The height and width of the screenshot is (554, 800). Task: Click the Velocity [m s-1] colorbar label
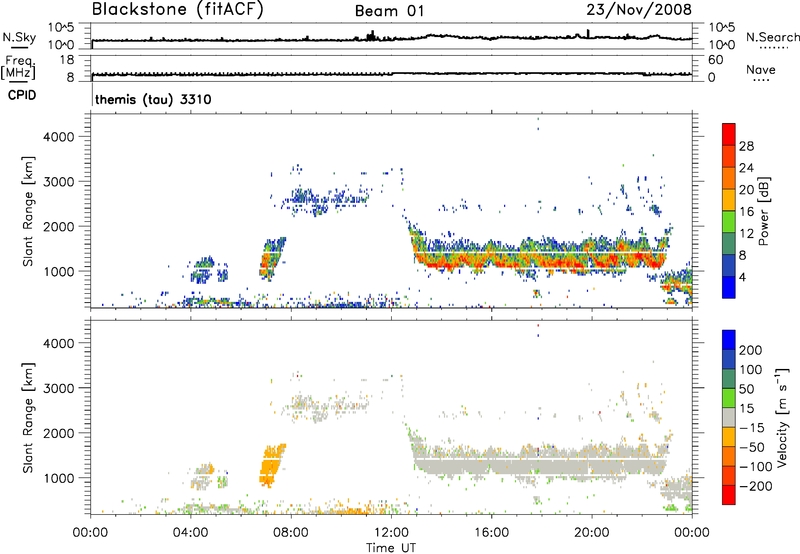[x=782, y=417]
